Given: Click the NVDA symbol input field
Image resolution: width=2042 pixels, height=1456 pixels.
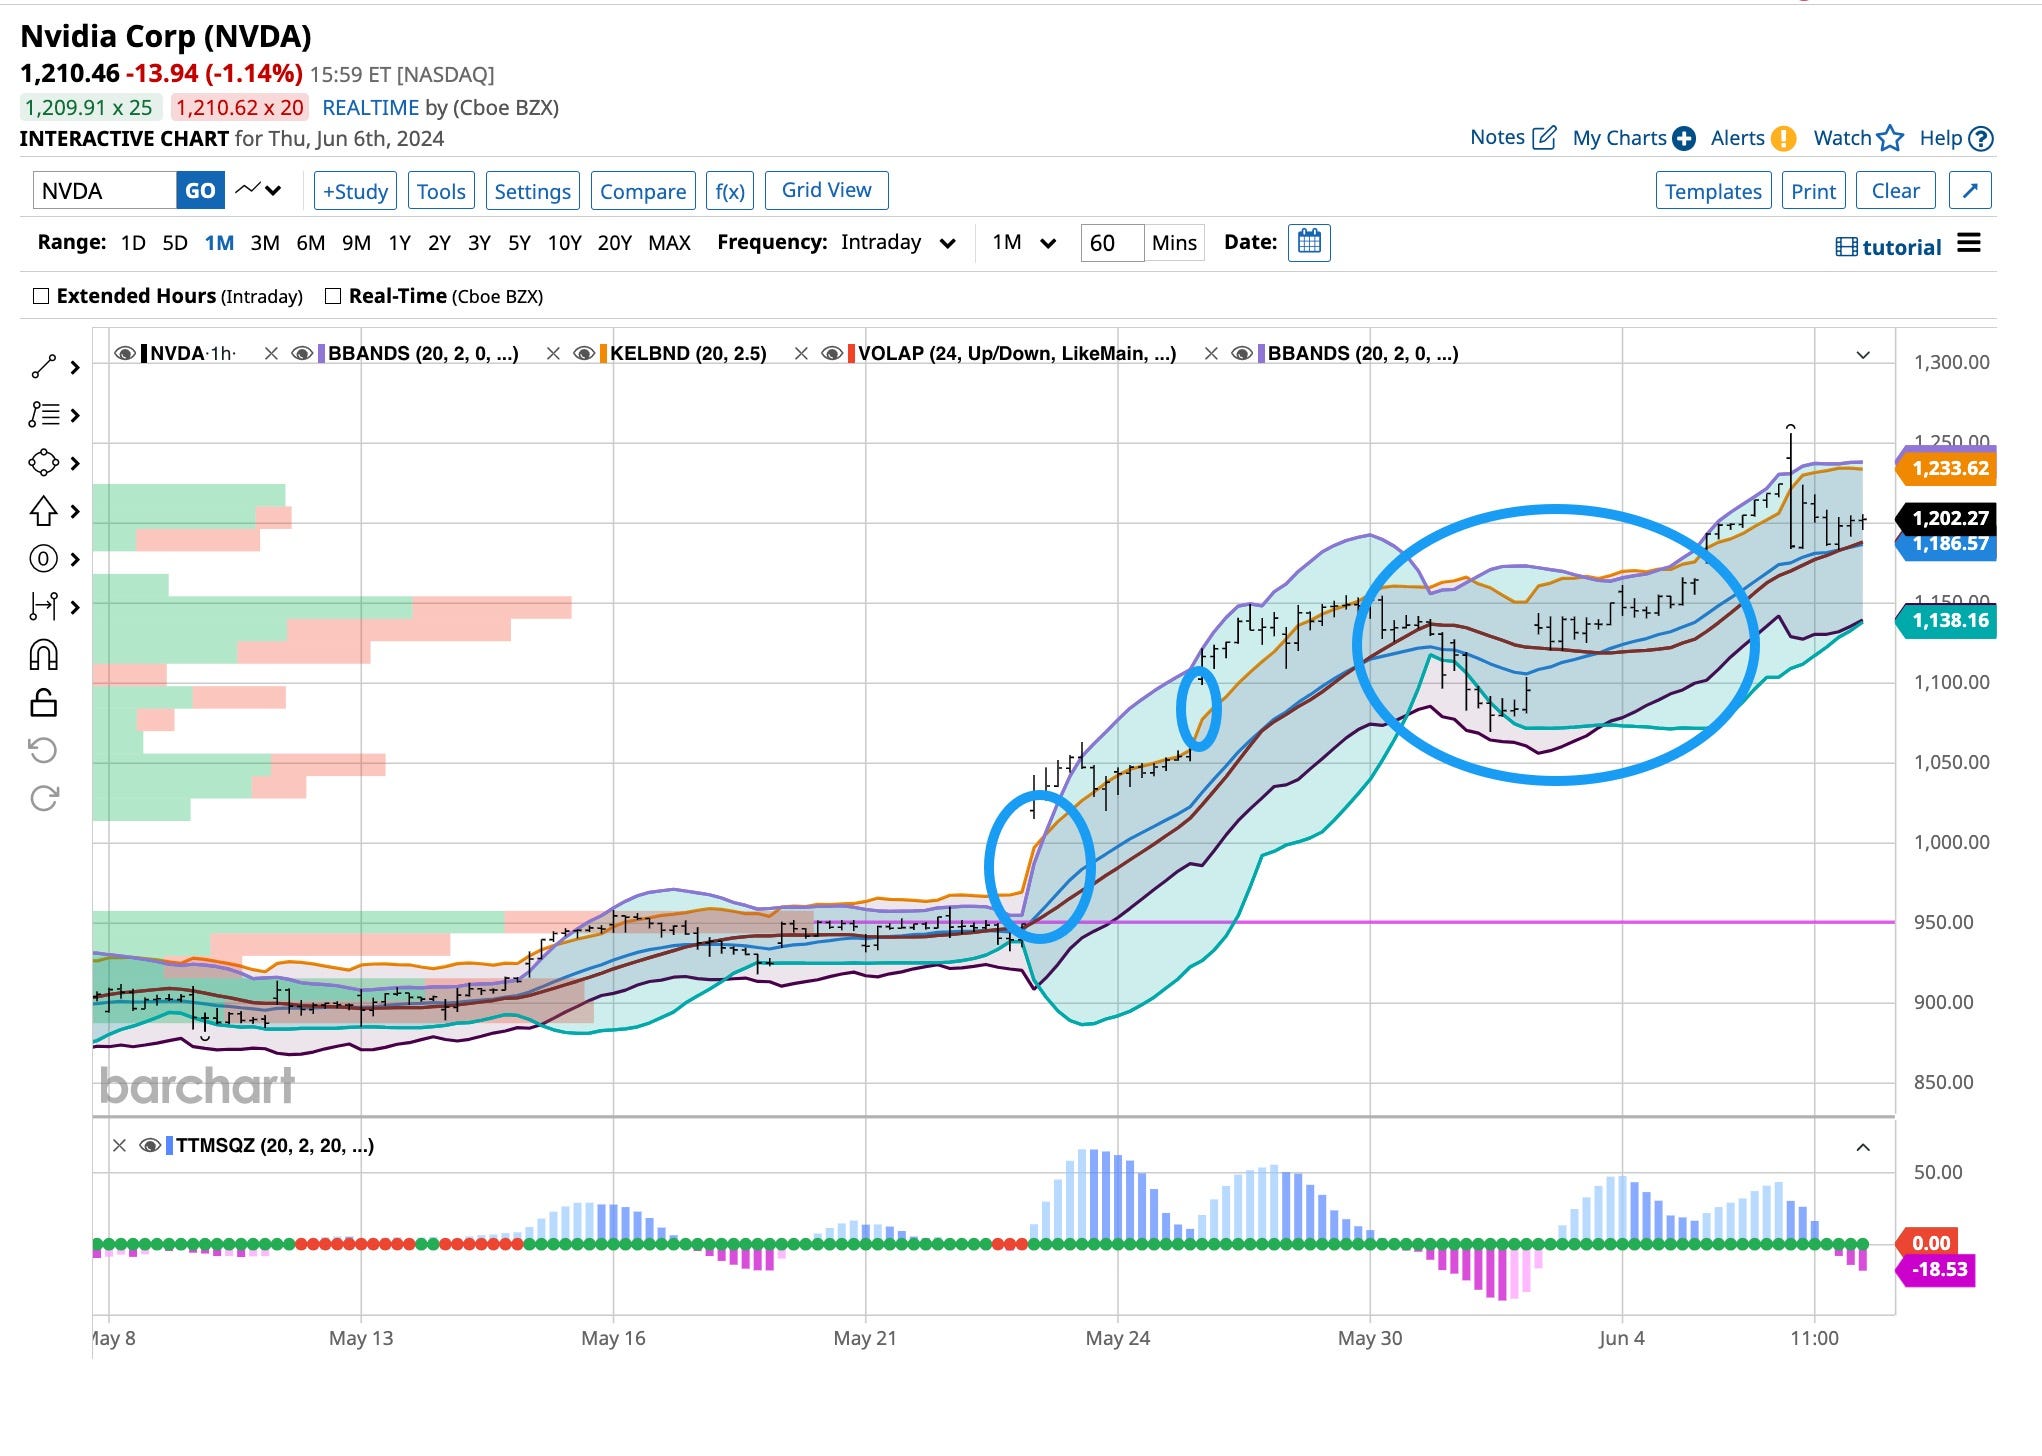Looking at the screenshot, I should pos(104,190).
